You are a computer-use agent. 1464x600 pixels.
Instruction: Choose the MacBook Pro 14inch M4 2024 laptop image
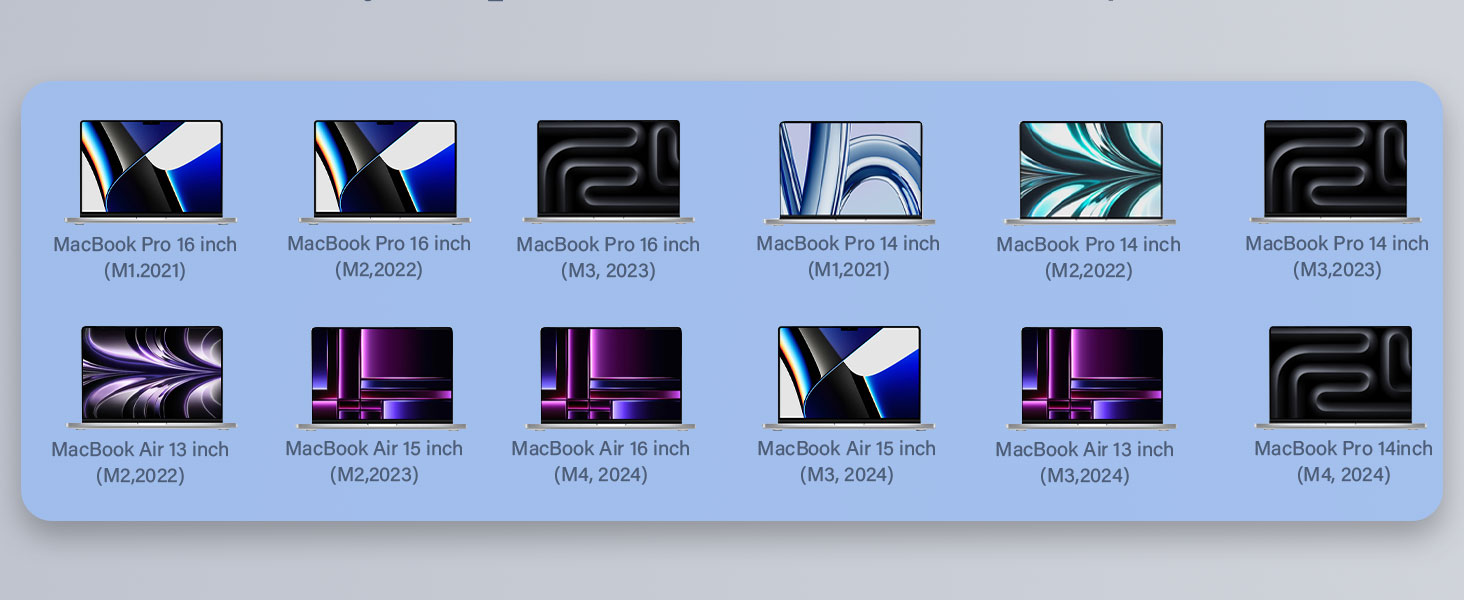click(x=1340, y=375)
